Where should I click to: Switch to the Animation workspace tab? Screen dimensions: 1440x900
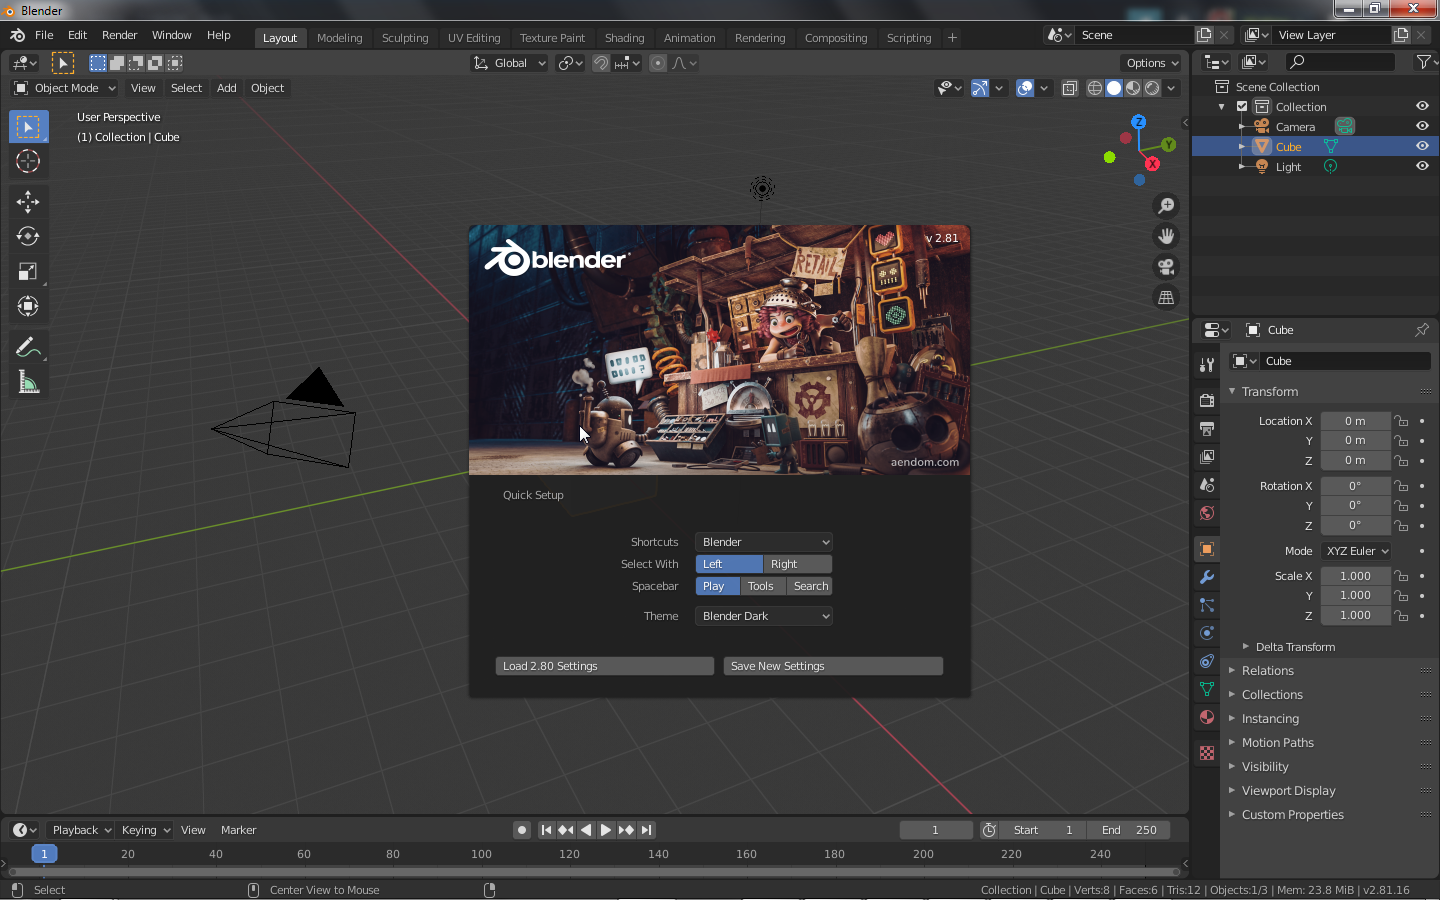click(689, 38)
